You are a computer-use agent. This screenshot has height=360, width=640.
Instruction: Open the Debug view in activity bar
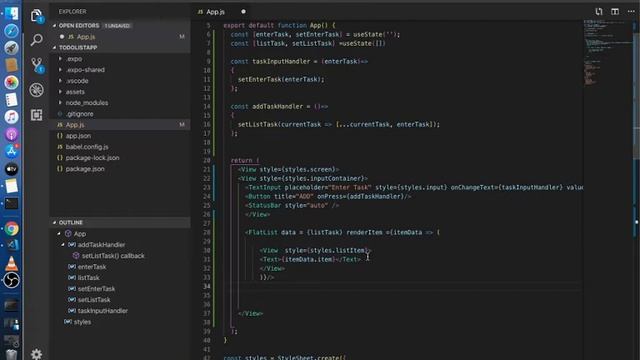[x=37, y=90]
